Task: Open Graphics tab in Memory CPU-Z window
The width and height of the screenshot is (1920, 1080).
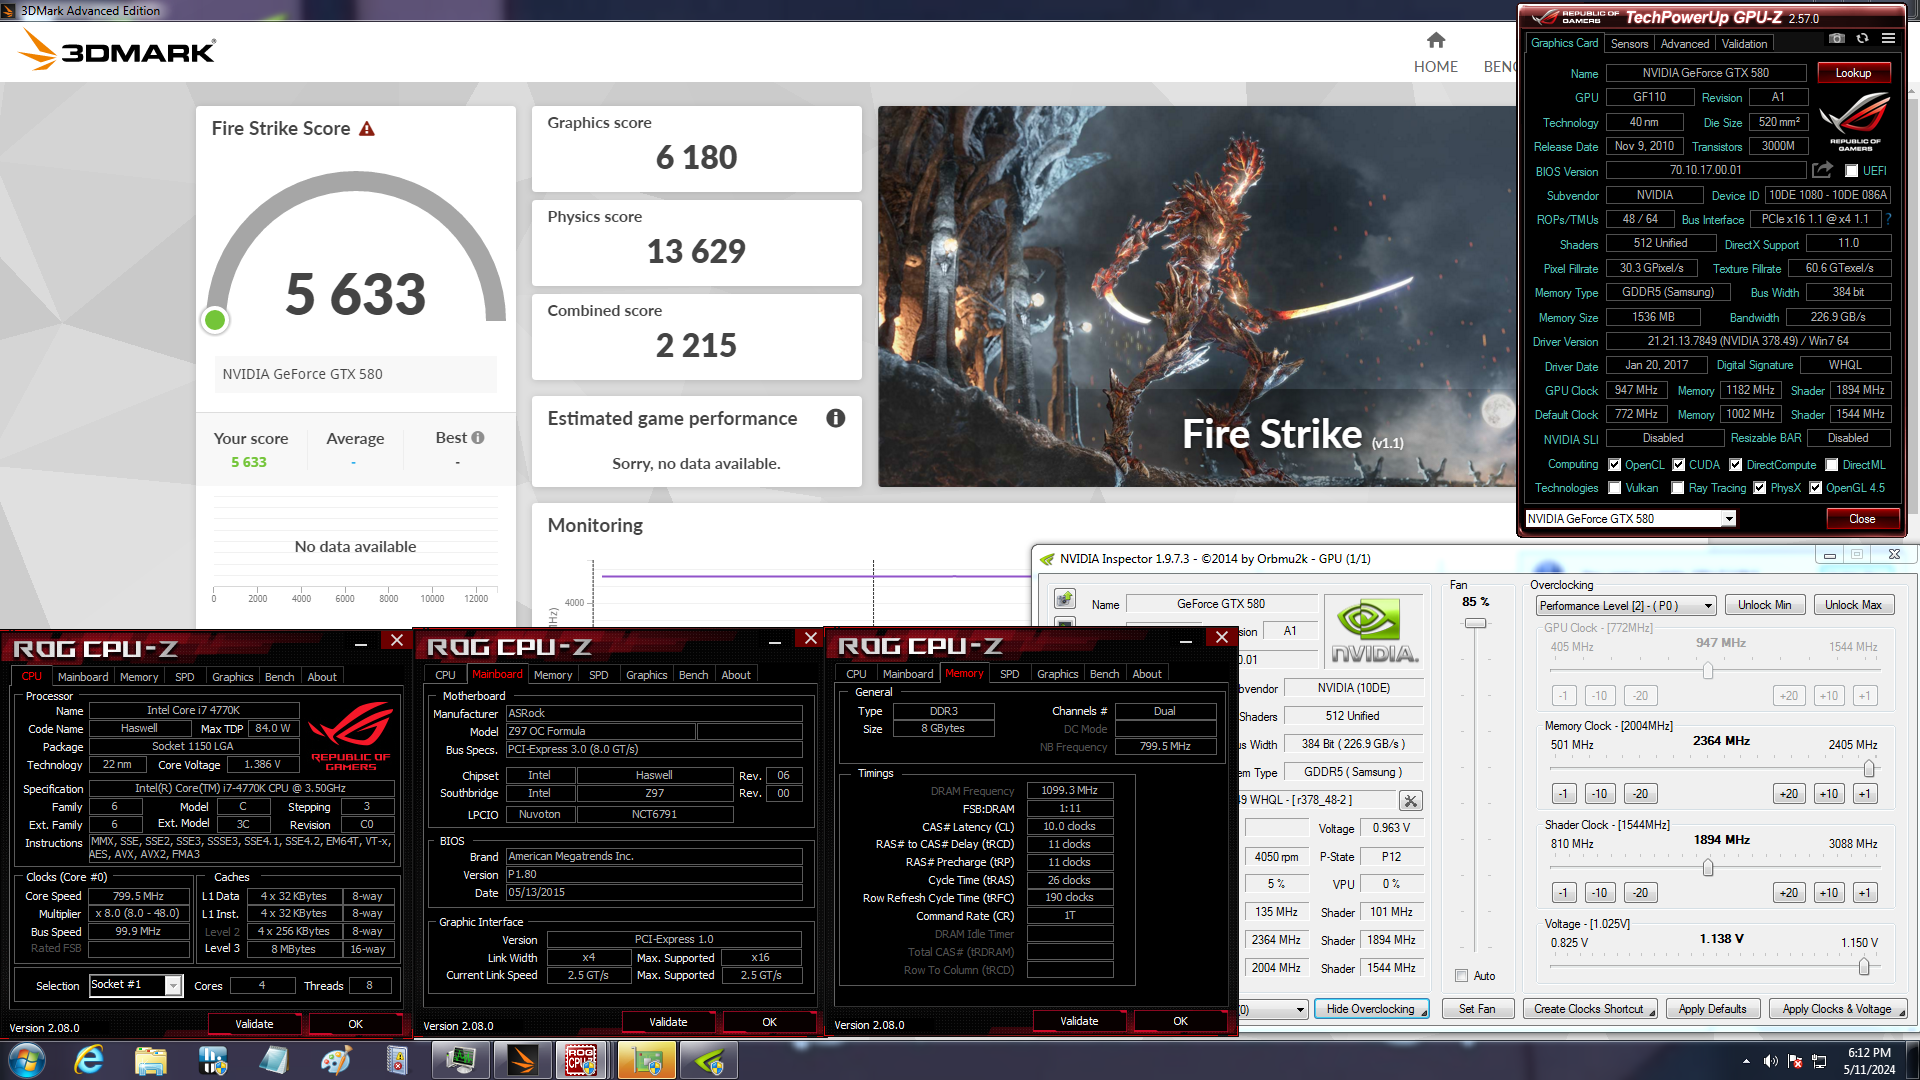Action: point(1057,674)
